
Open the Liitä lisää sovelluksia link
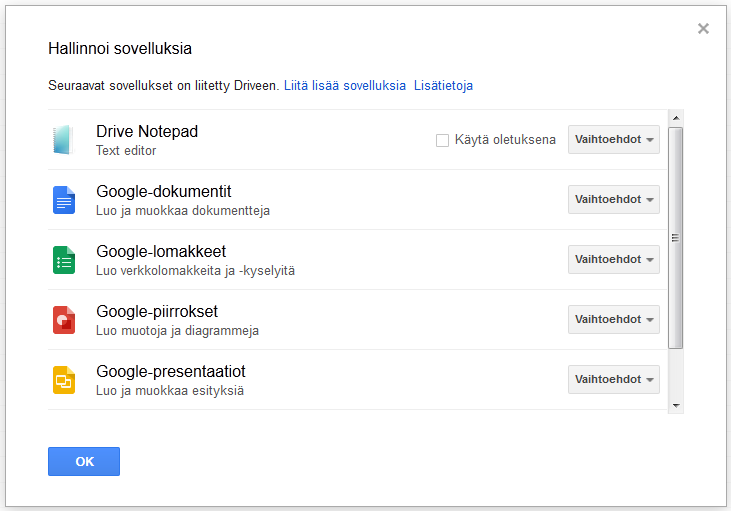coord(345,86)
